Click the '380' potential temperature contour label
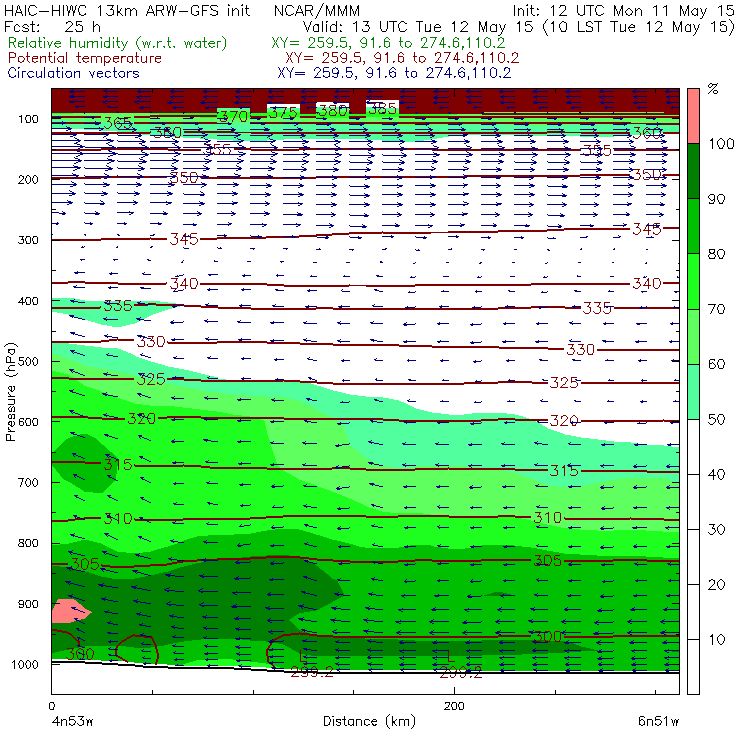The height and width of the screenshot is (740, 740). click(x=333, y=111)
